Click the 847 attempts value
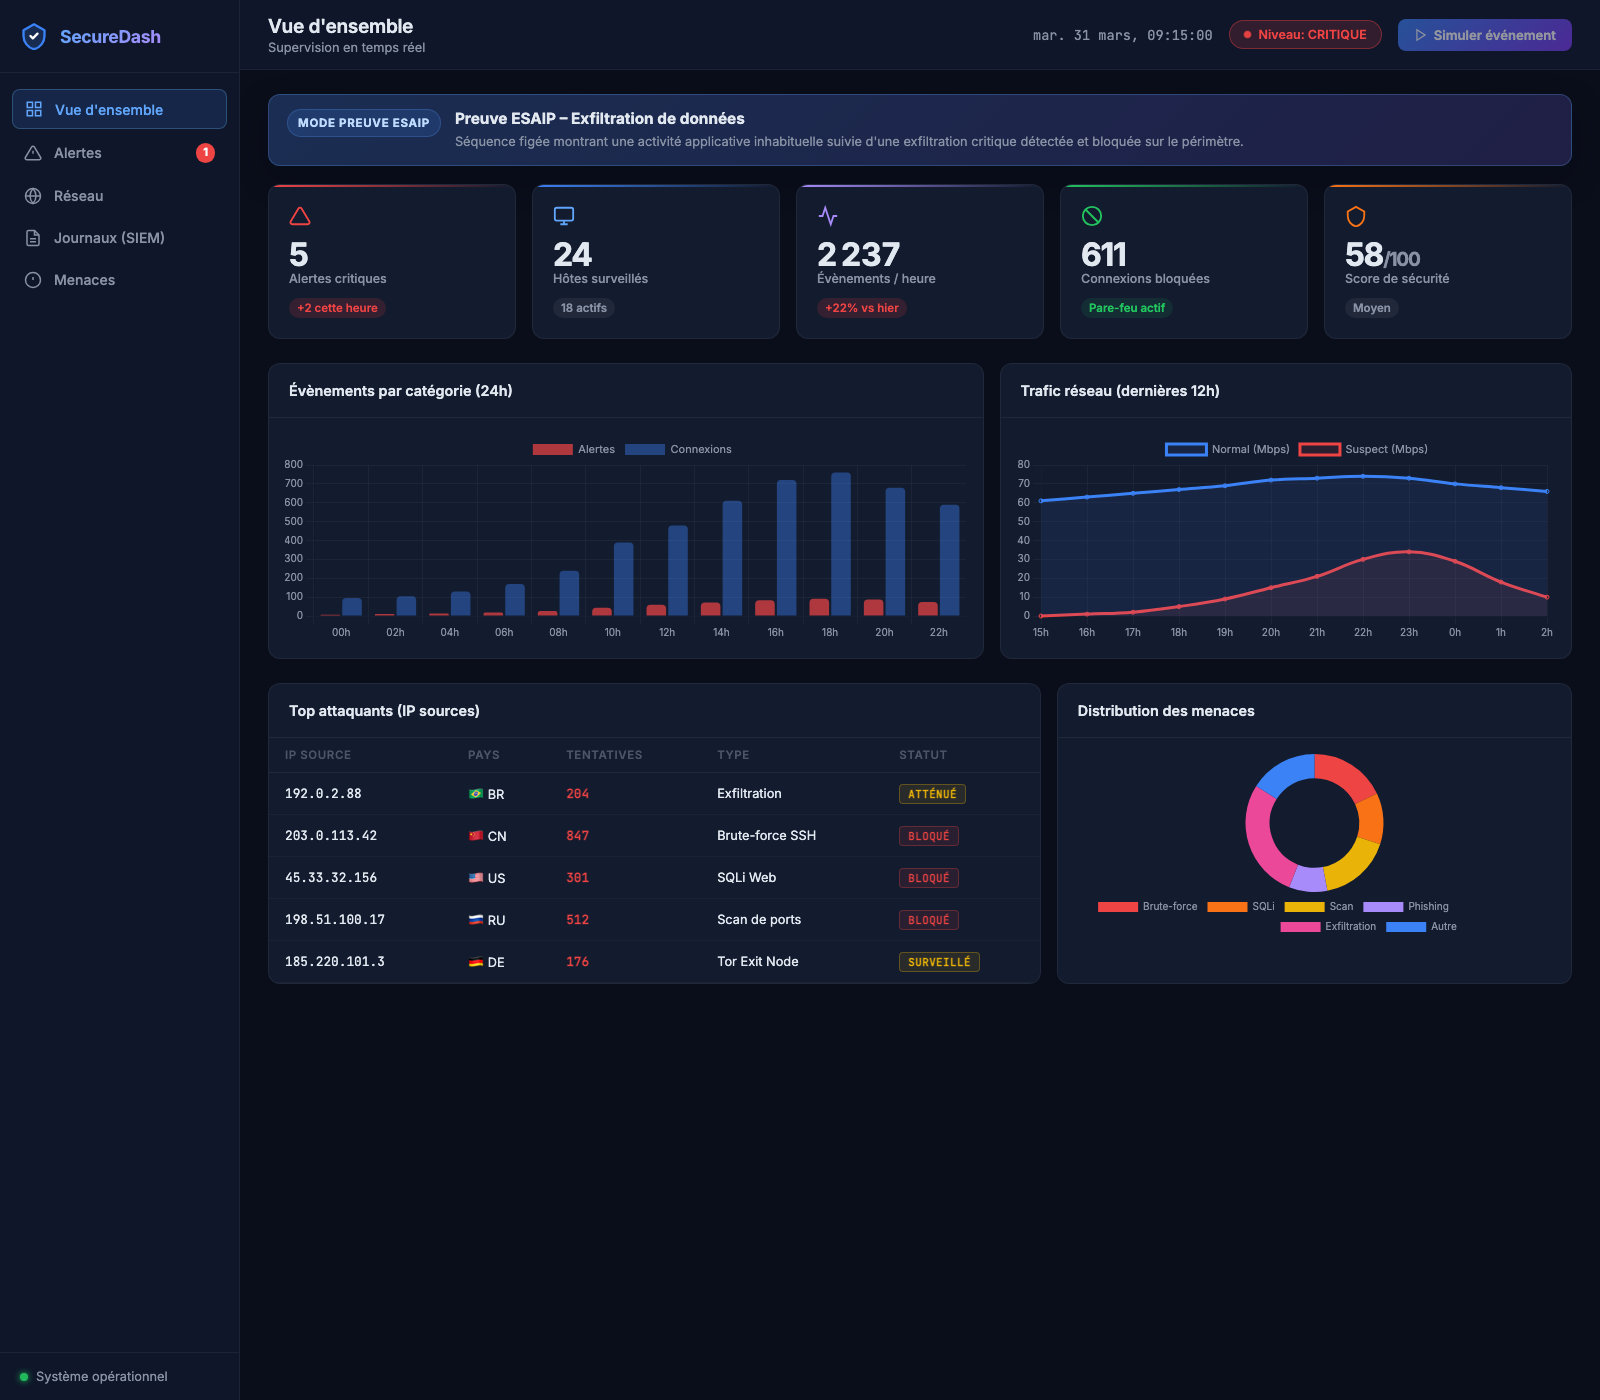The height and width of the screenshot is (1400, 1600). (577, 836)
